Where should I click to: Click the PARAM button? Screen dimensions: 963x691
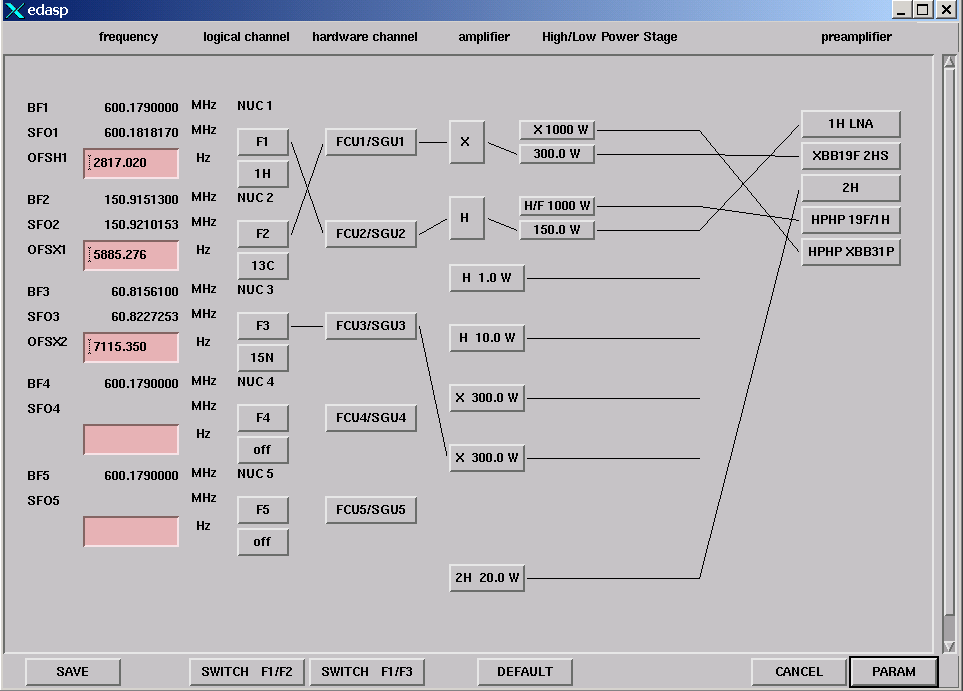[x=893, y=672]
